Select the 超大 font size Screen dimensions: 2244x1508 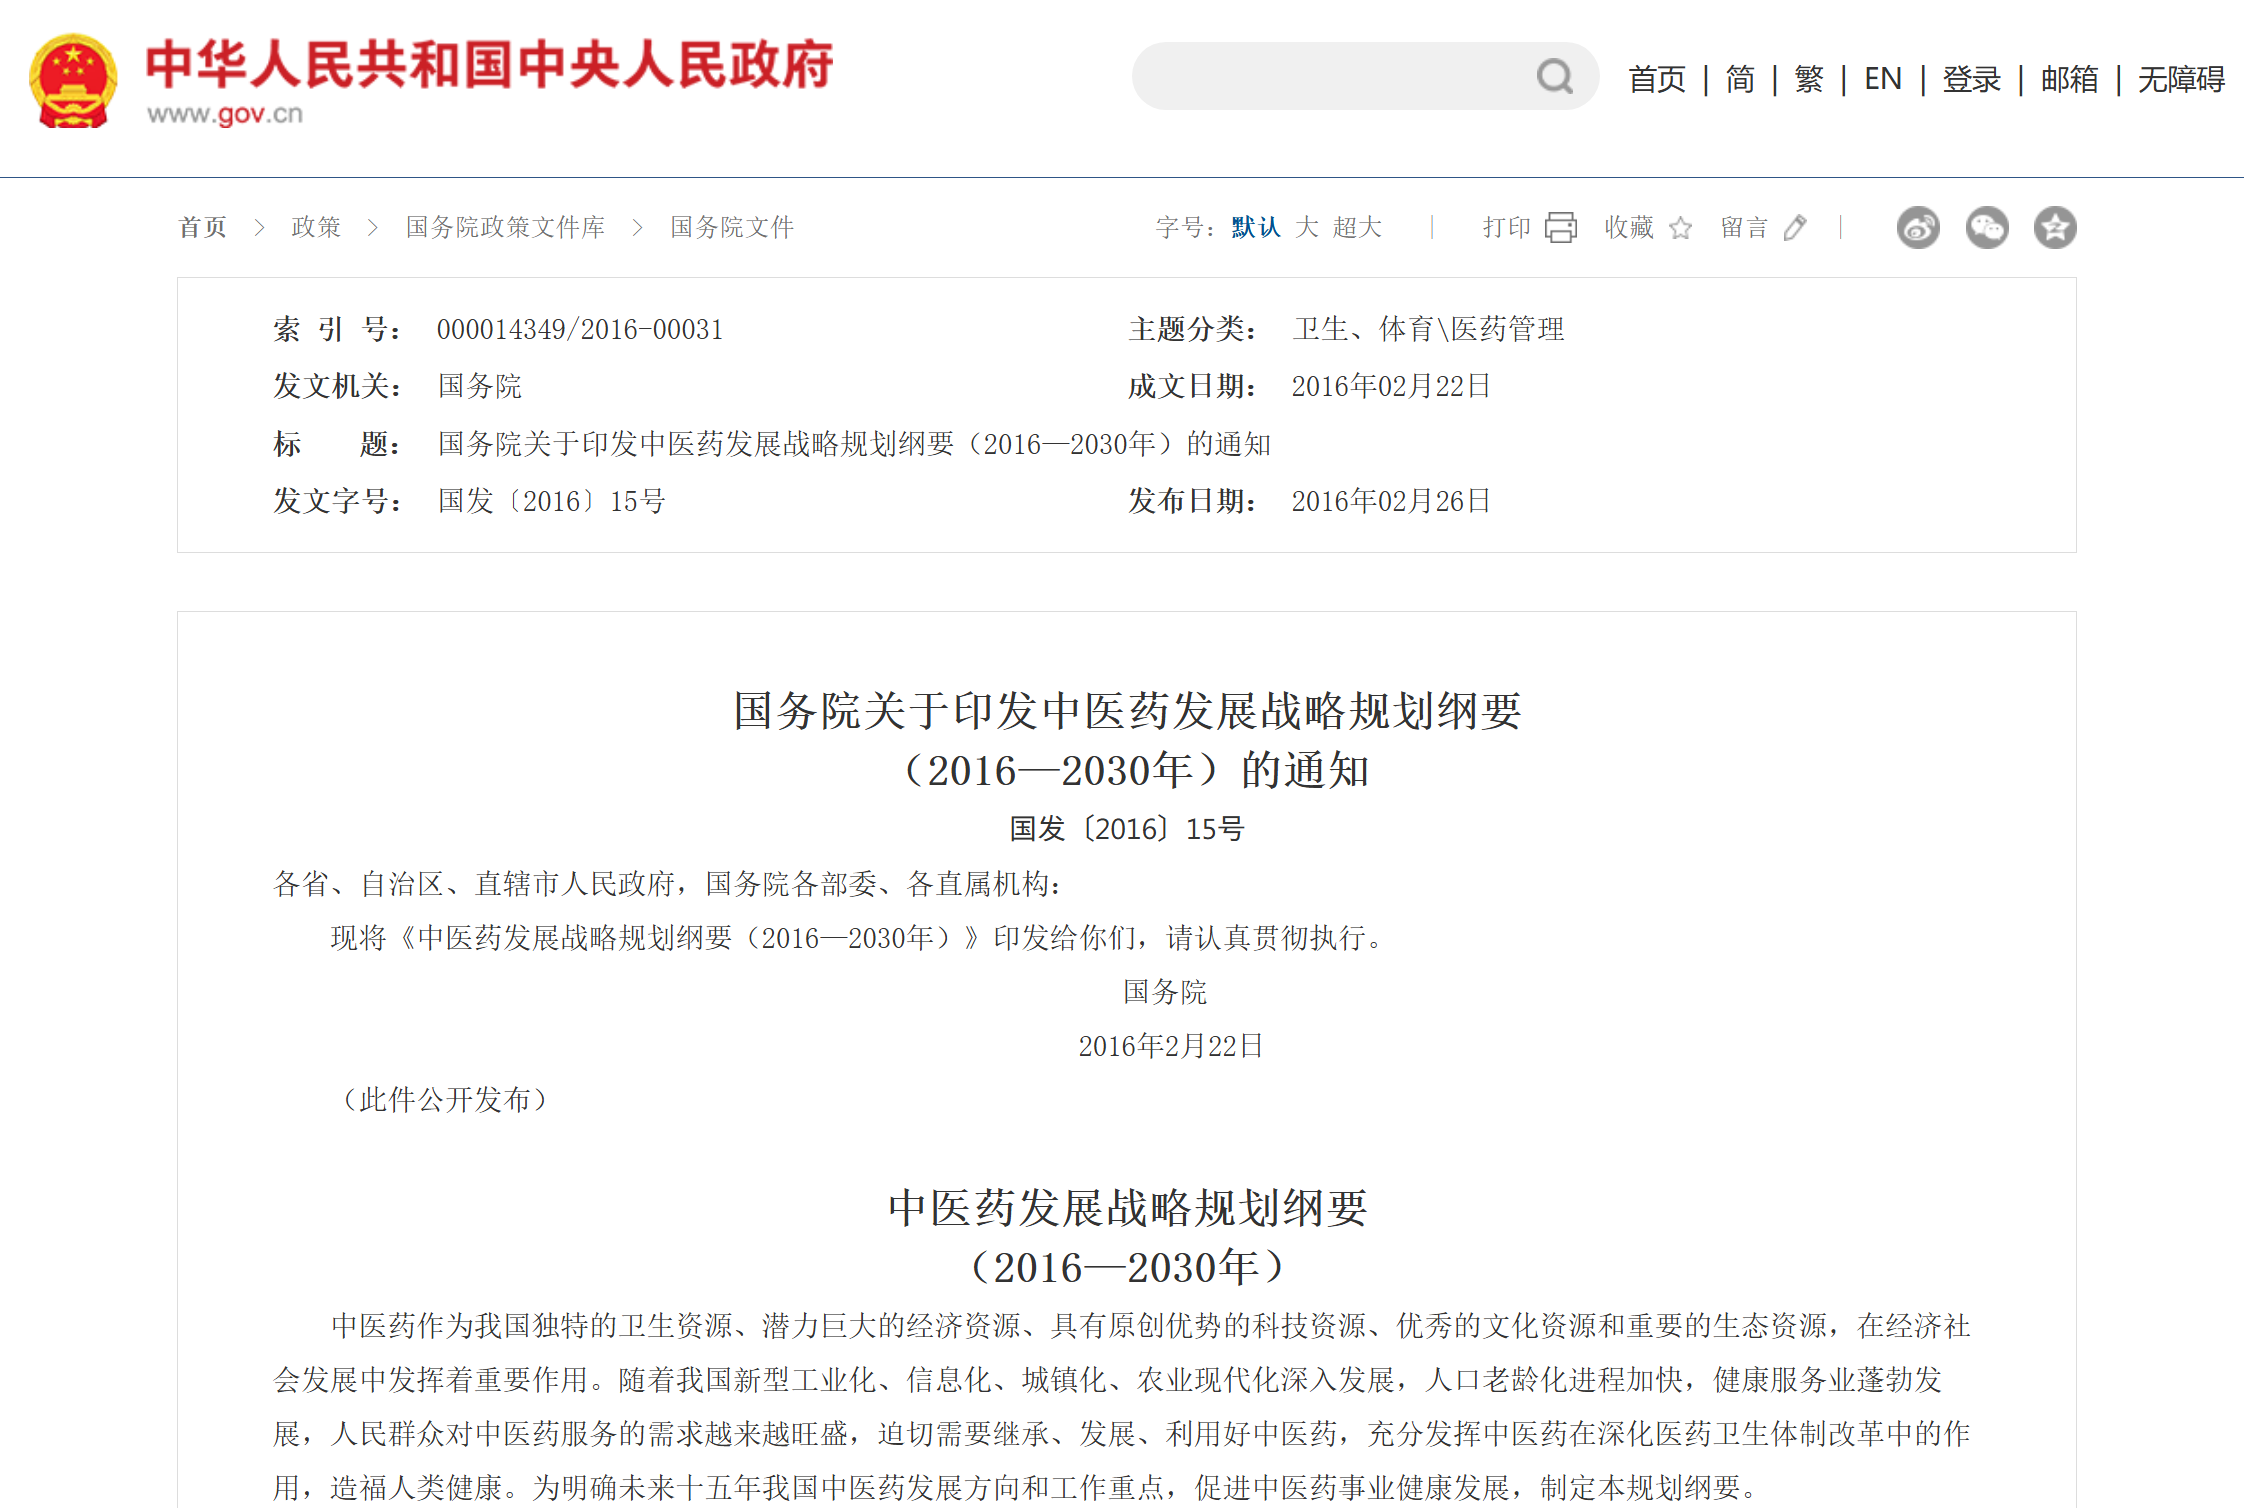coord(1357,227)
